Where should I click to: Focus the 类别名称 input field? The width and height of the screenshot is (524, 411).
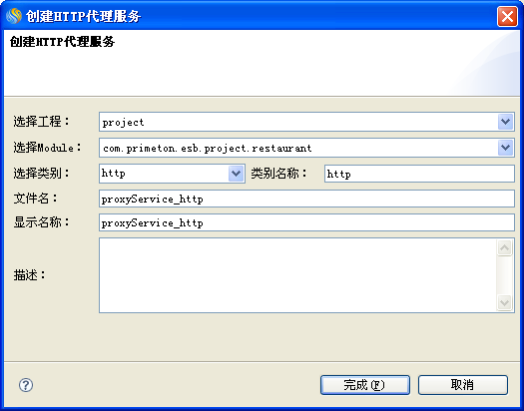tap(419, 173)
